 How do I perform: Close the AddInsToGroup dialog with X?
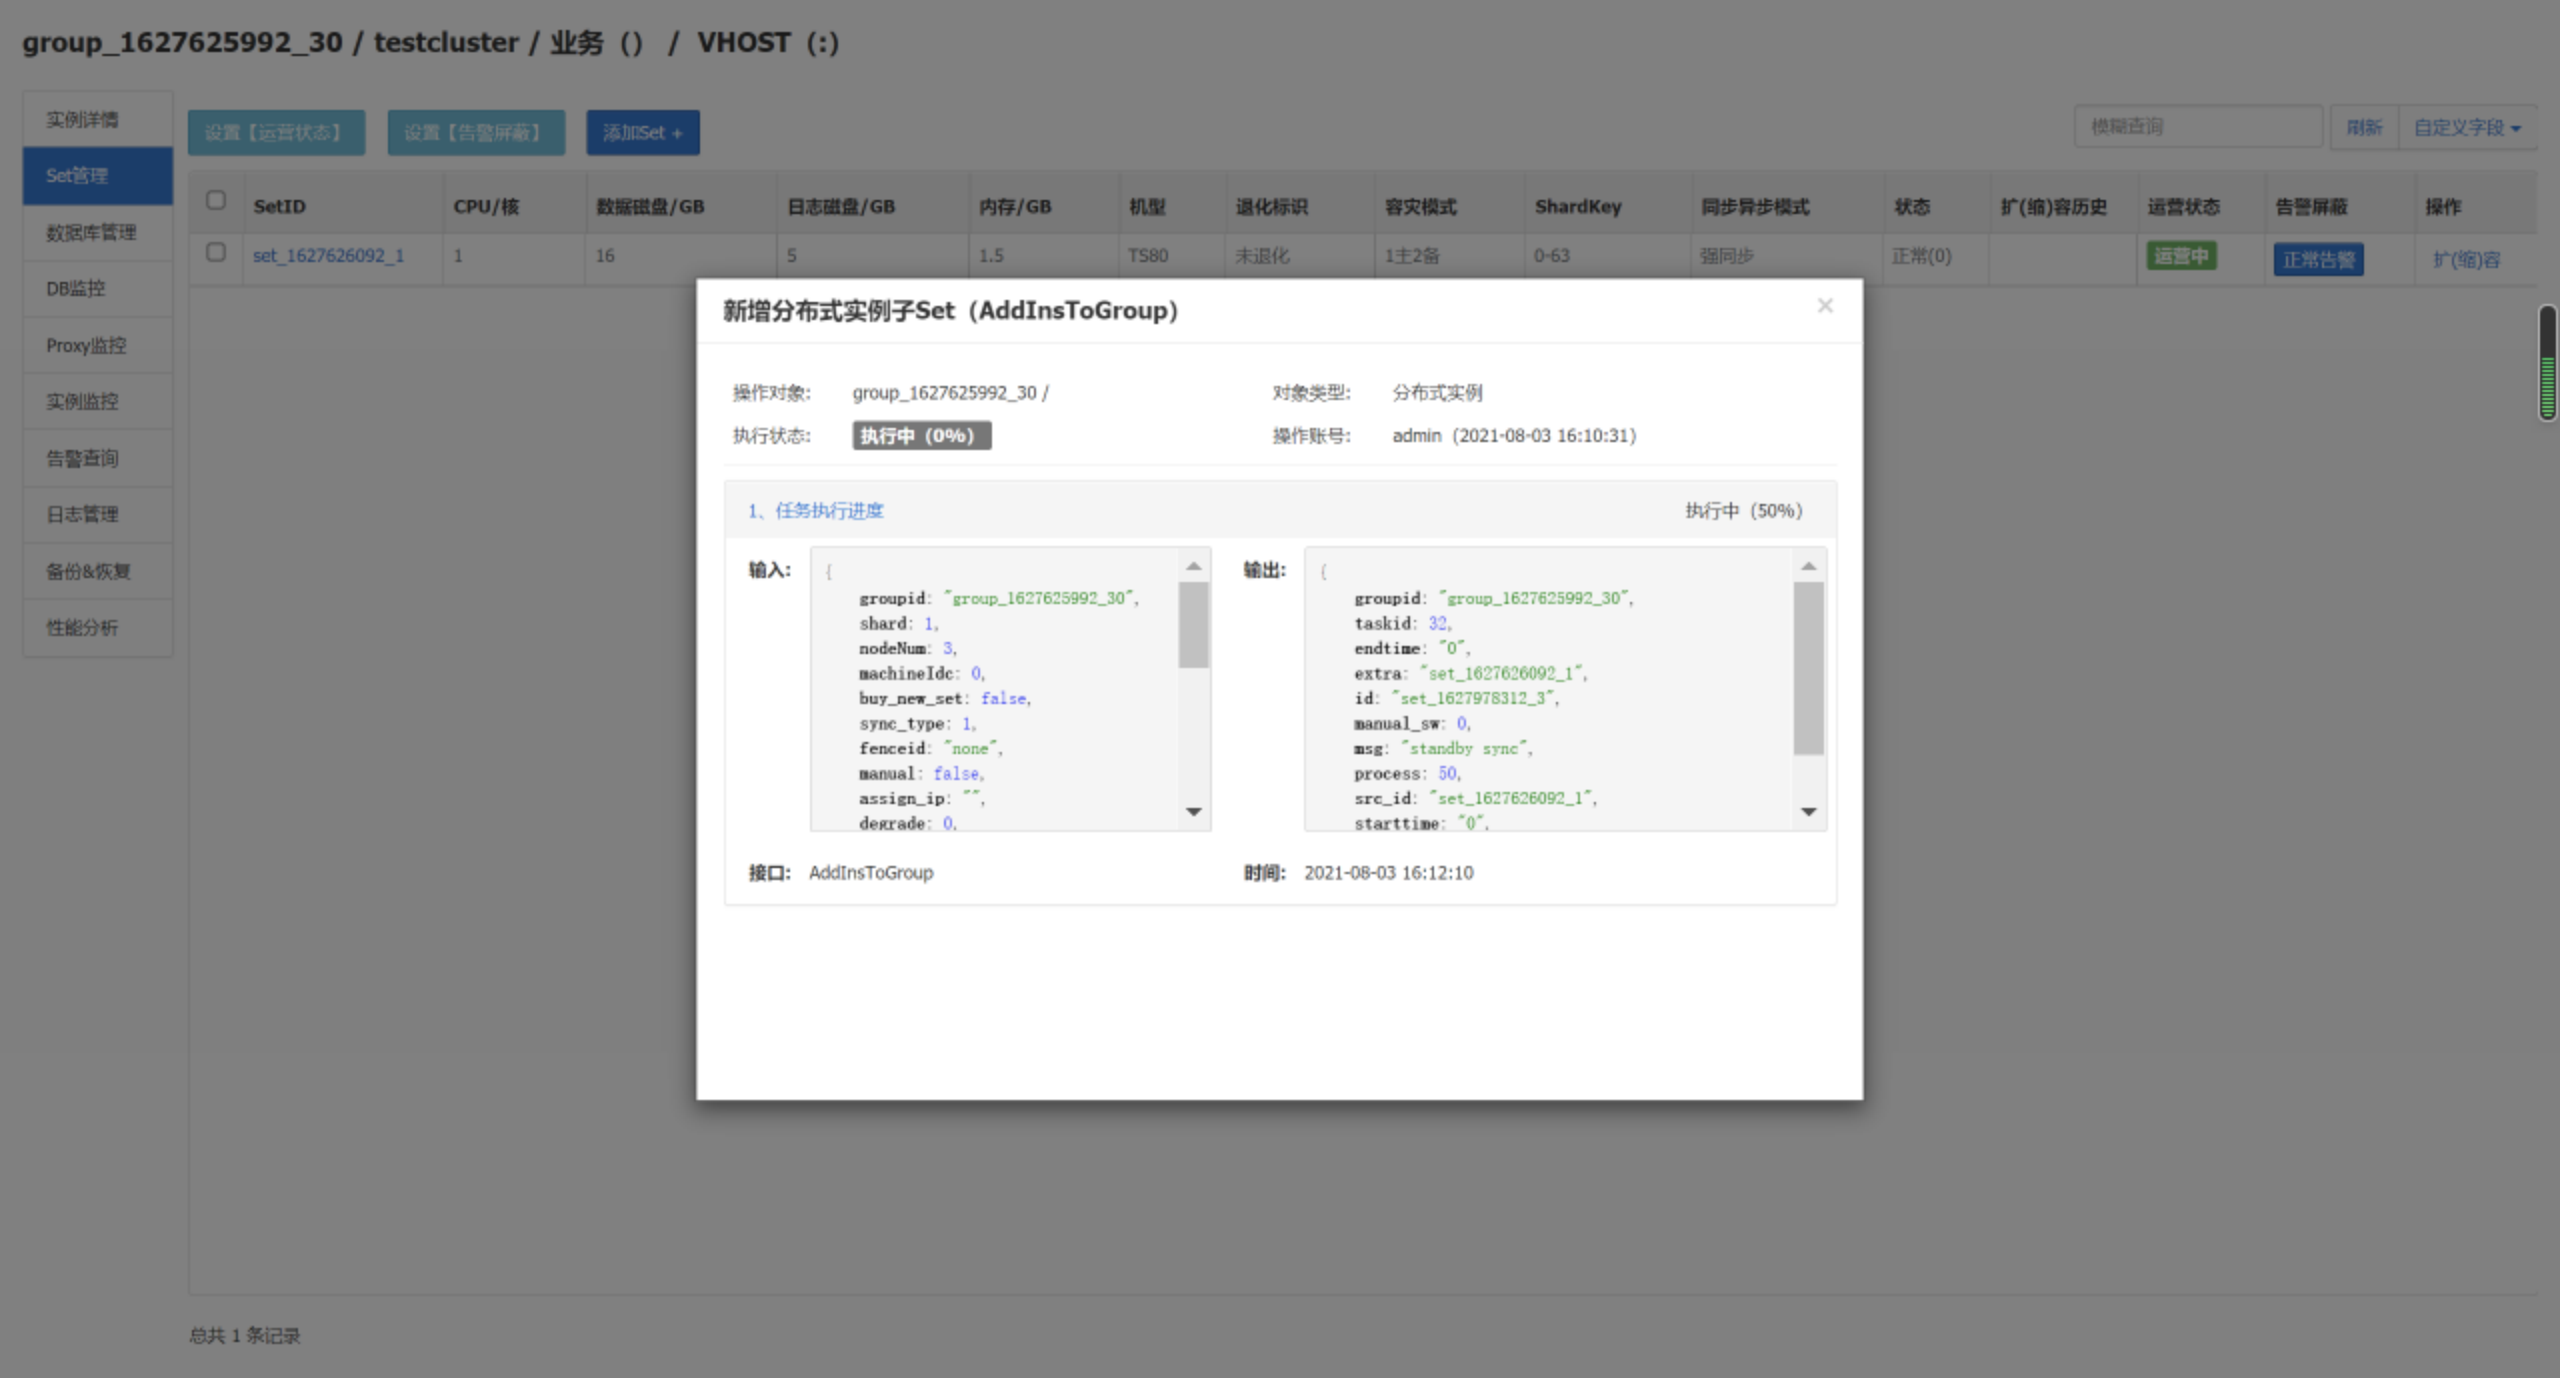[1824, 306]
